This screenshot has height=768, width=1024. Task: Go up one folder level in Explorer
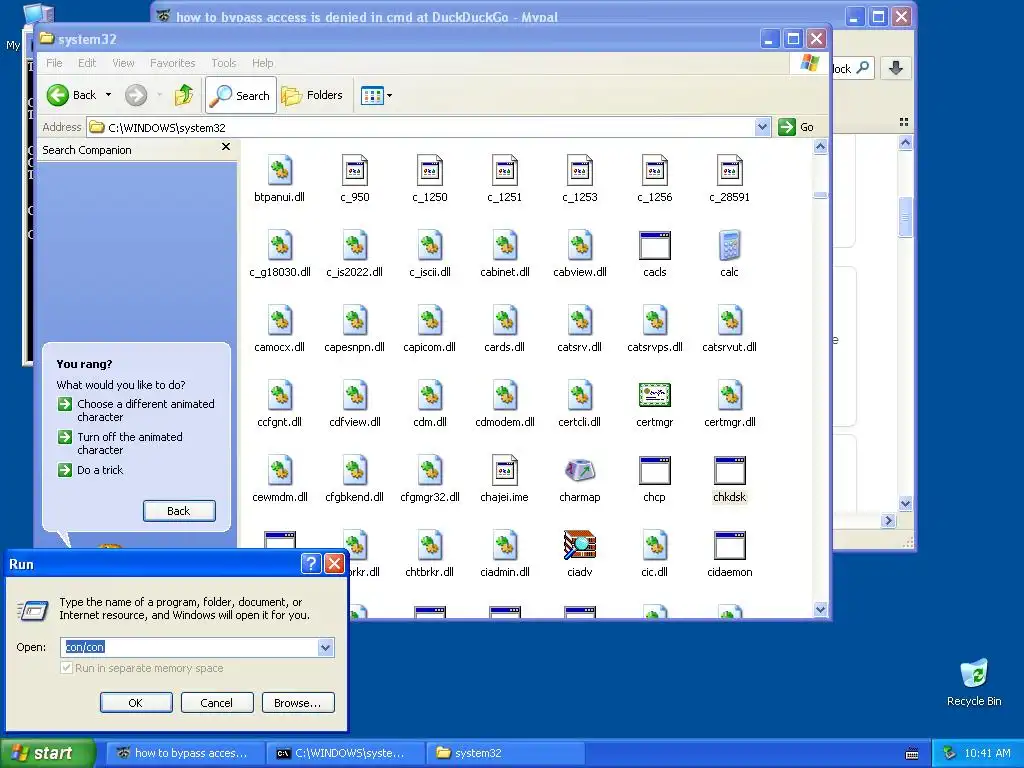pyautogui.click(x=184, y=95)
